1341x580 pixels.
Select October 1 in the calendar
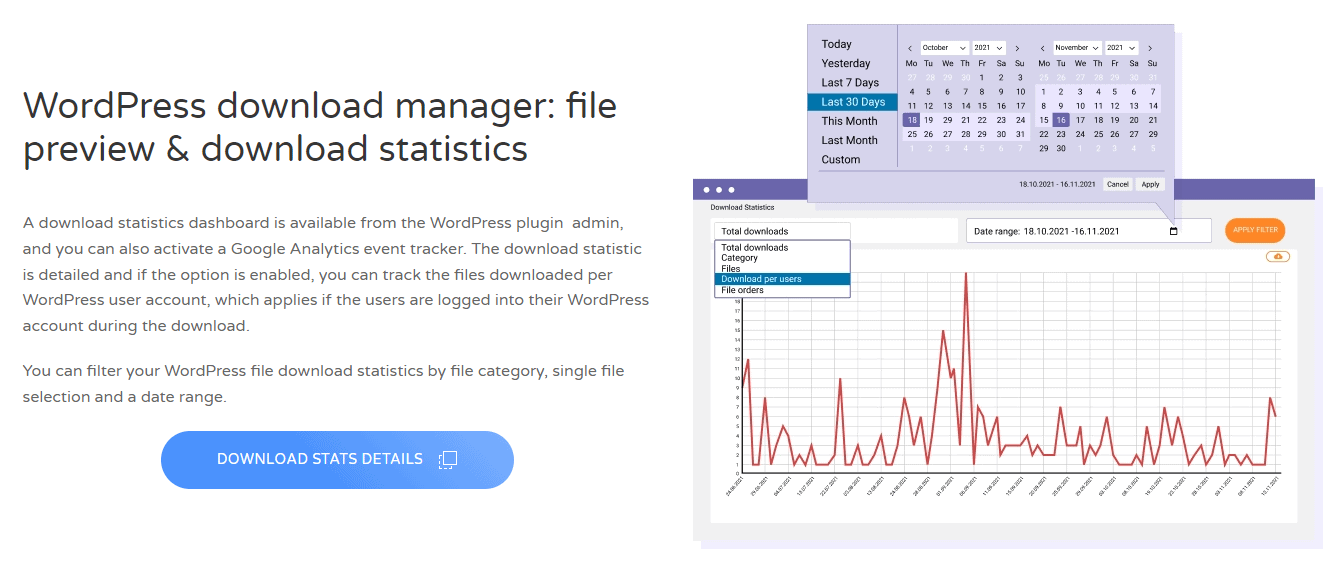click(984, 77)
